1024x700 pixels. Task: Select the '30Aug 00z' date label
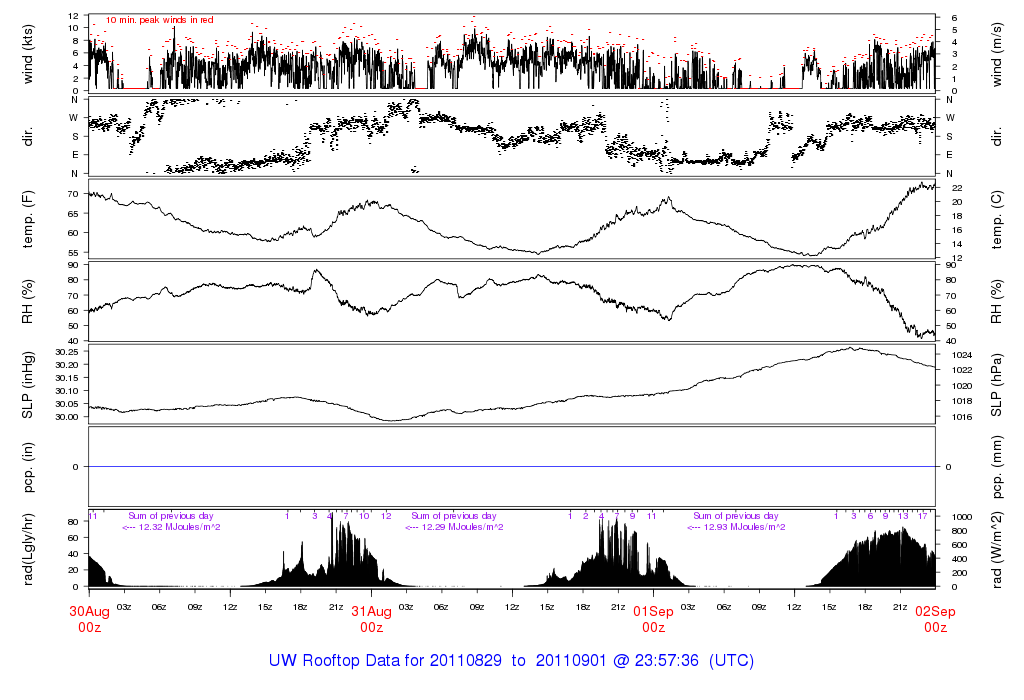(89, 619)
